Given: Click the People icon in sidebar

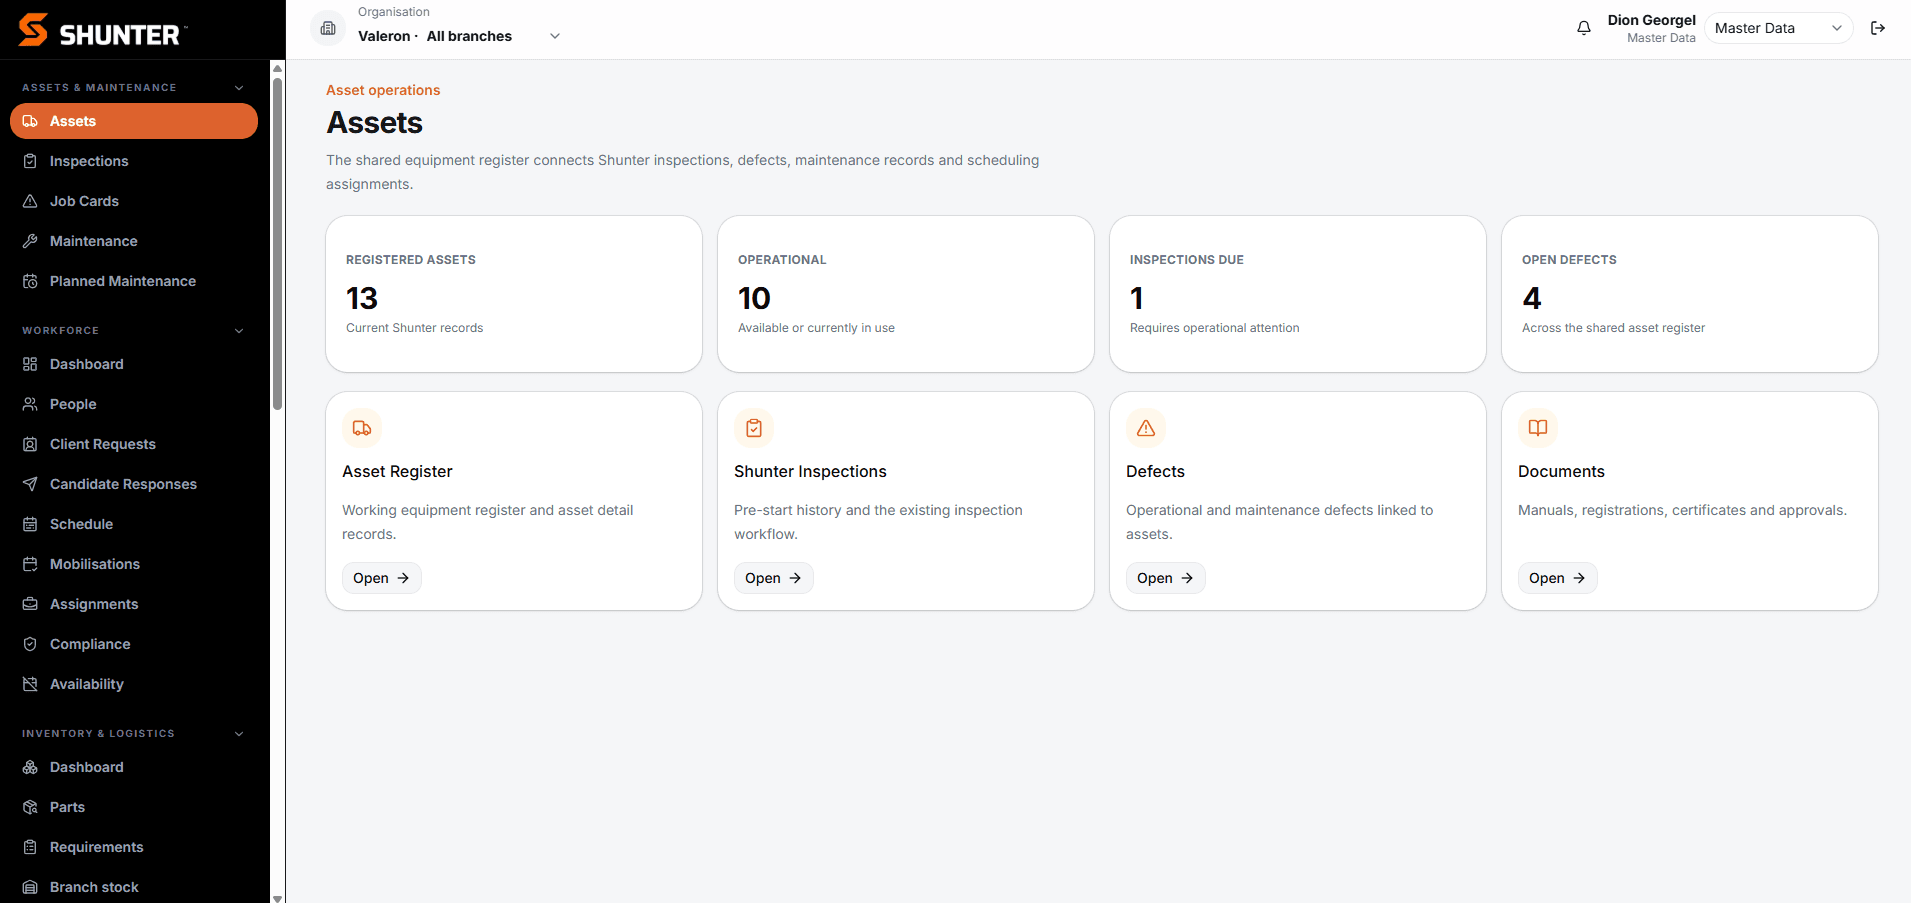Looking at the screenshot, I should 30,404.
